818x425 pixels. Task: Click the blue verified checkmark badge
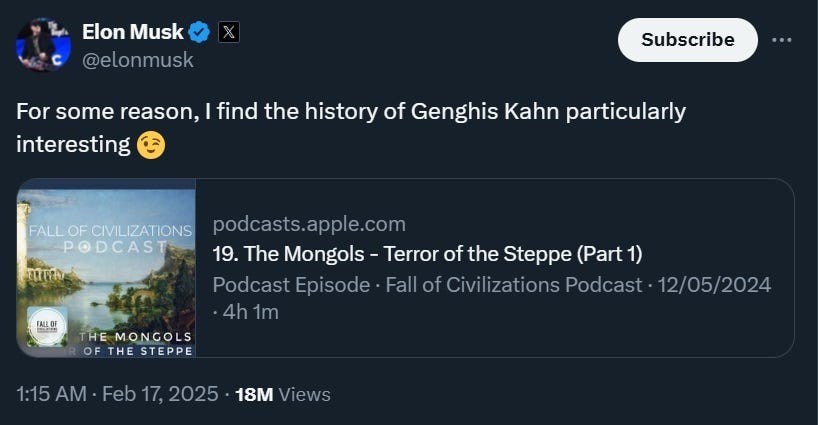199,32
